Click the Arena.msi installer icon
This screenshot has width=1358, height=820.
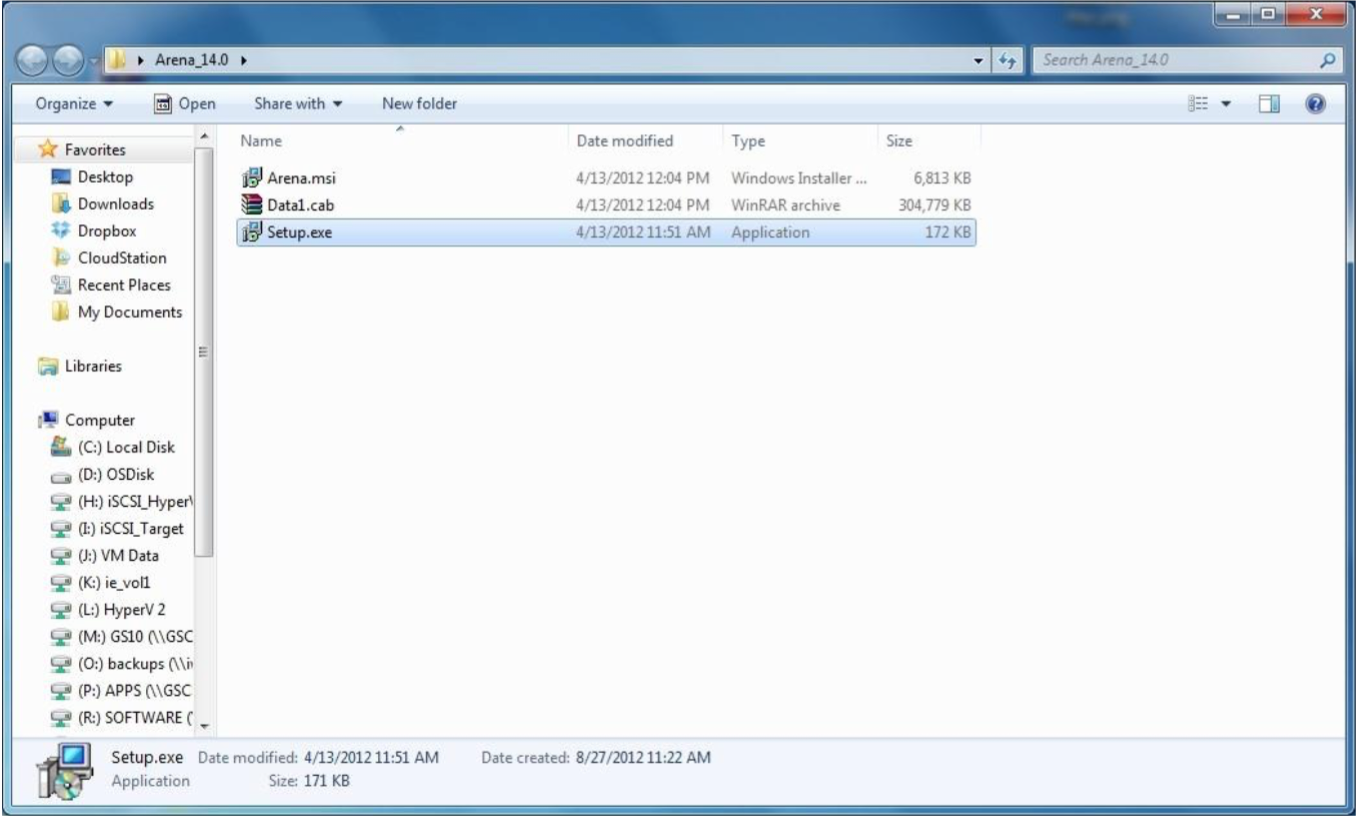(x=252, y=179)
